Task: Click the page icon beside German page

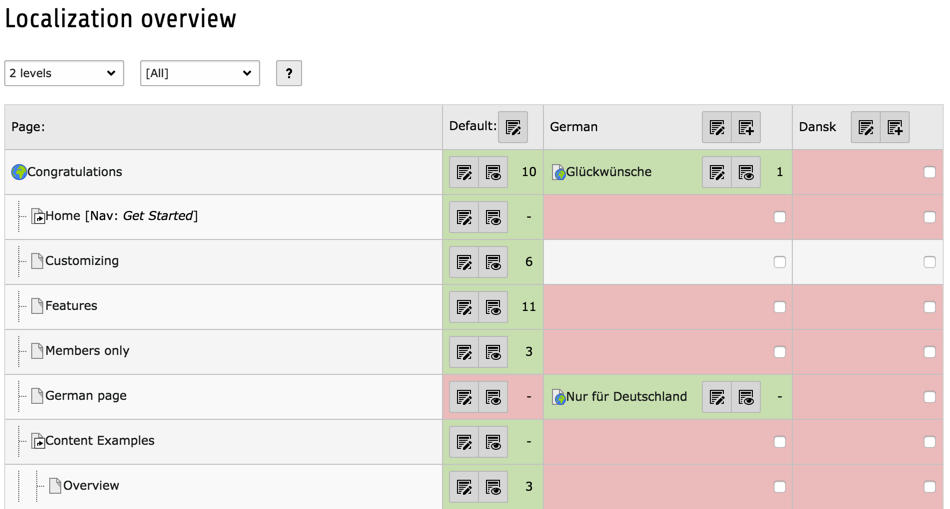Action: click(38, 396)
